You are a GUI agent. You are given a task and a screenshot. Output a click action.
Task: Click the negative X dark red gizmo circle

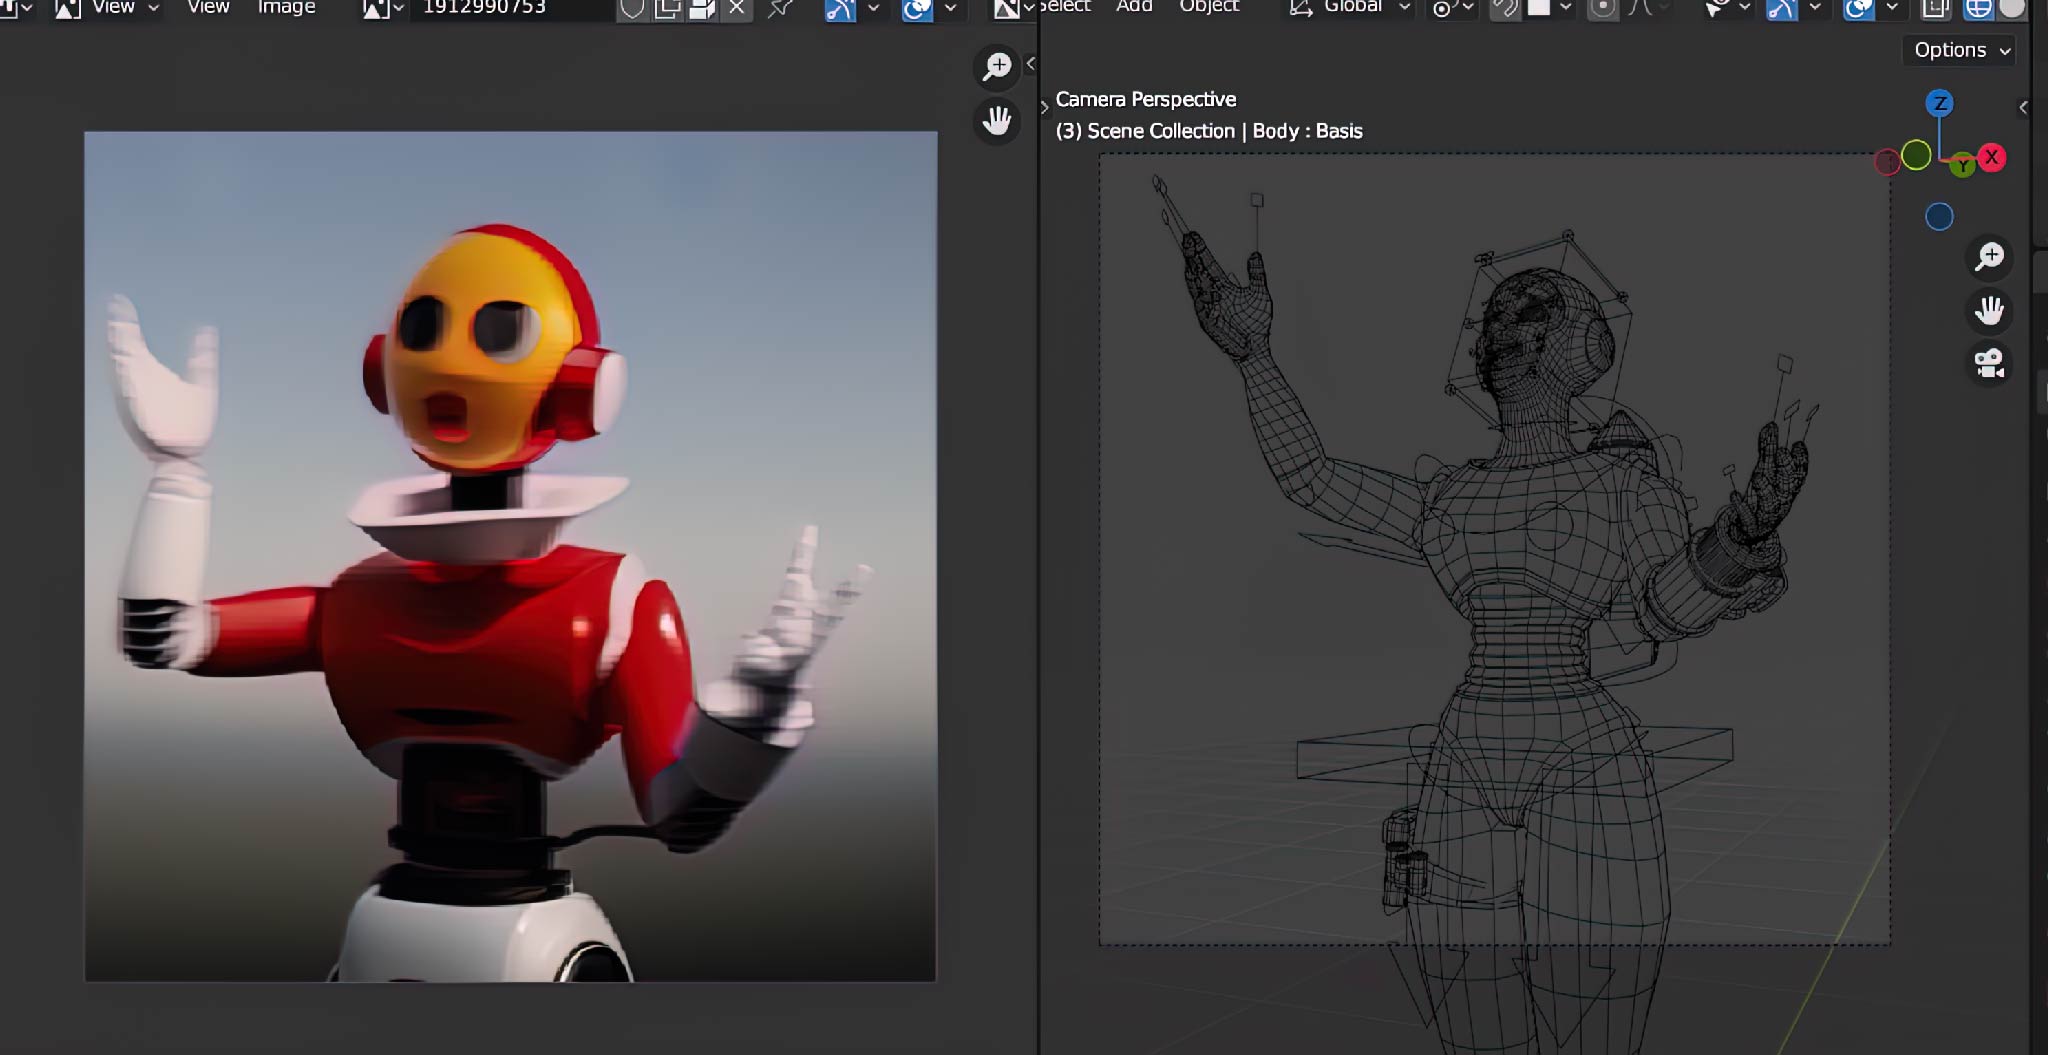pos(1887,162)
